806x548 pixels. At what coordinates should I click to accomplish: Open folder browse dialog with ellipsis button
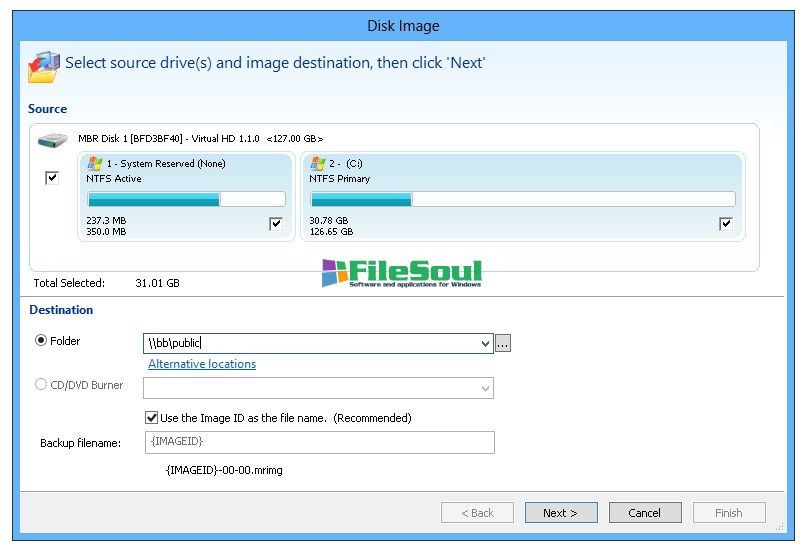pyautogui.click(x=503, y=344)
